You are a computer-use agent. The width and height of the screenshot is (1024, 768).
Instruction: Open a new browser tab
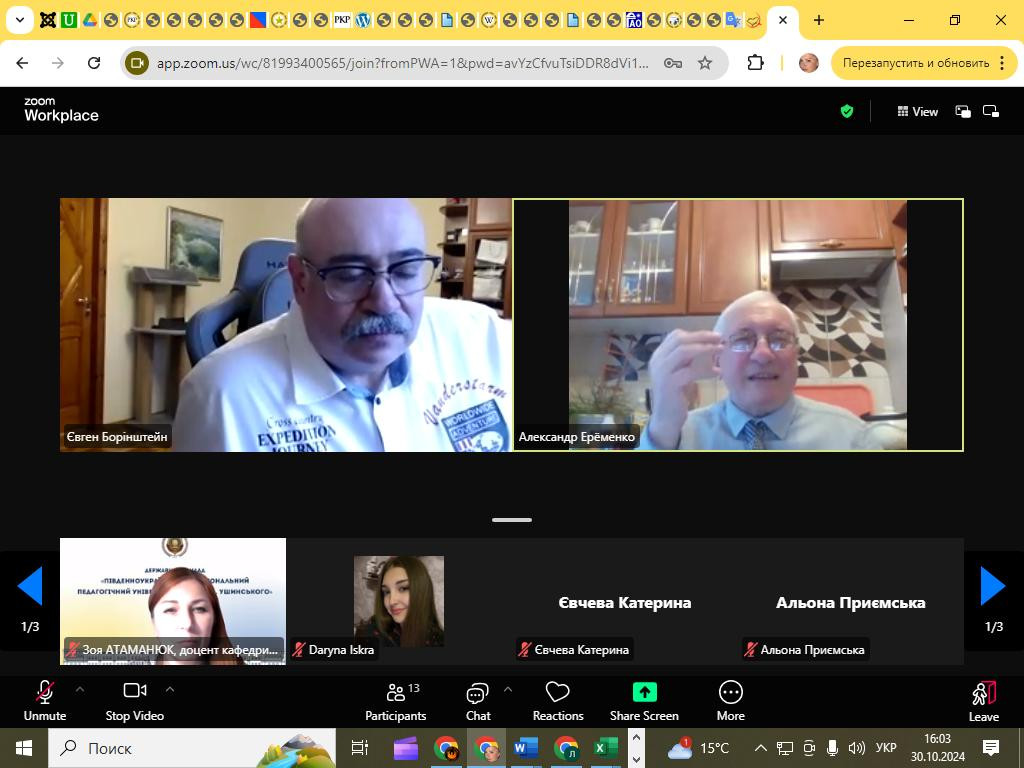point(819,20)
